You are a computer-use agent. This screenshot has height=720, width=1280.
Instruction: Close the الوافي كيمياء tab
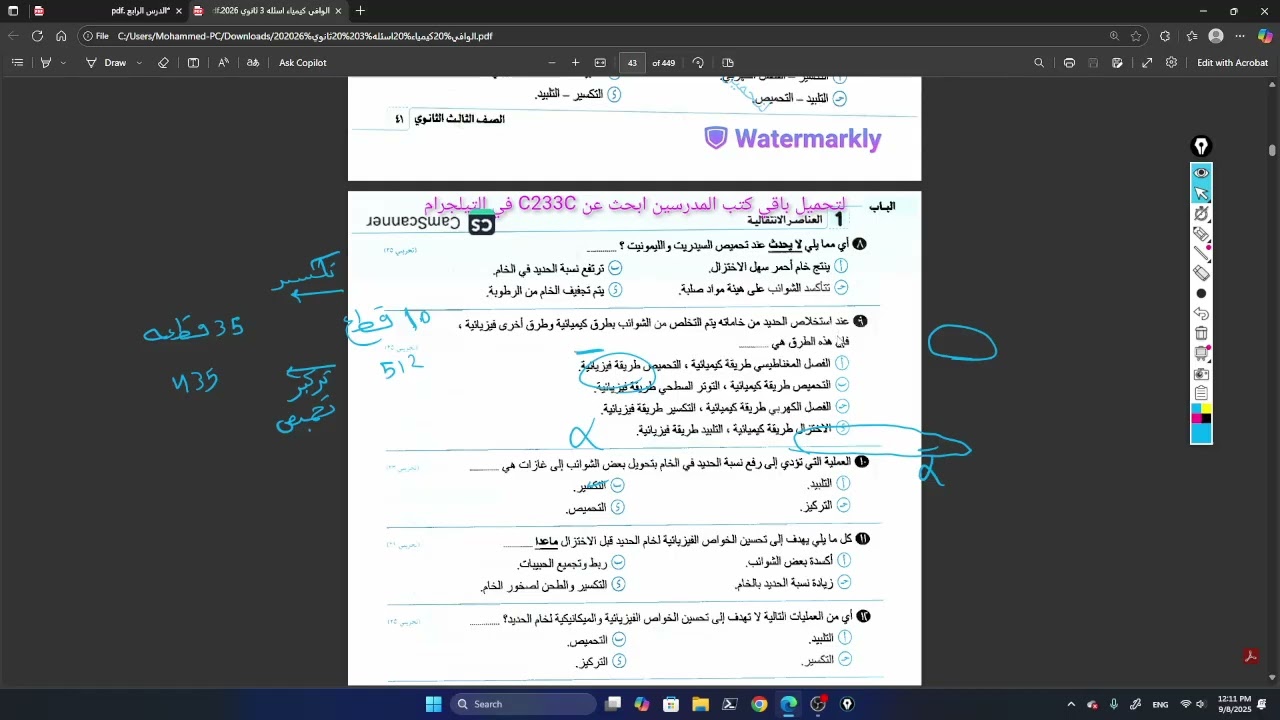point(338,11)
